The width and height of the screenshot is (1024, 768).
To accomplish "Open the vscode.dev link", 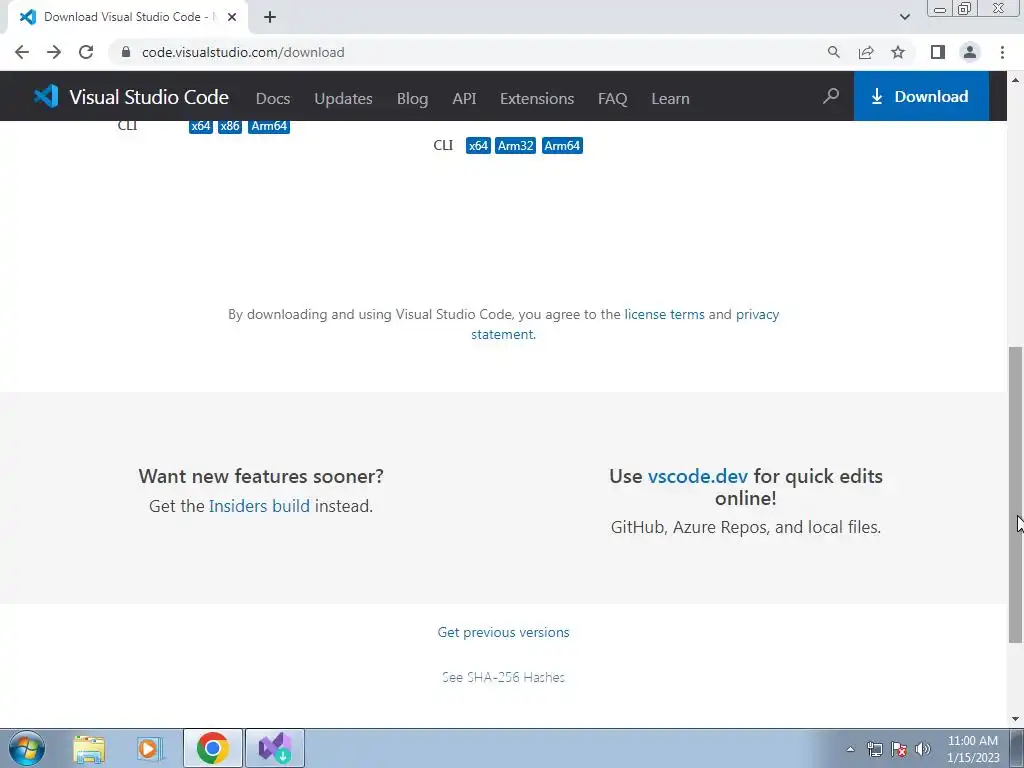I will pyautogui.click(x=697, y=476).
